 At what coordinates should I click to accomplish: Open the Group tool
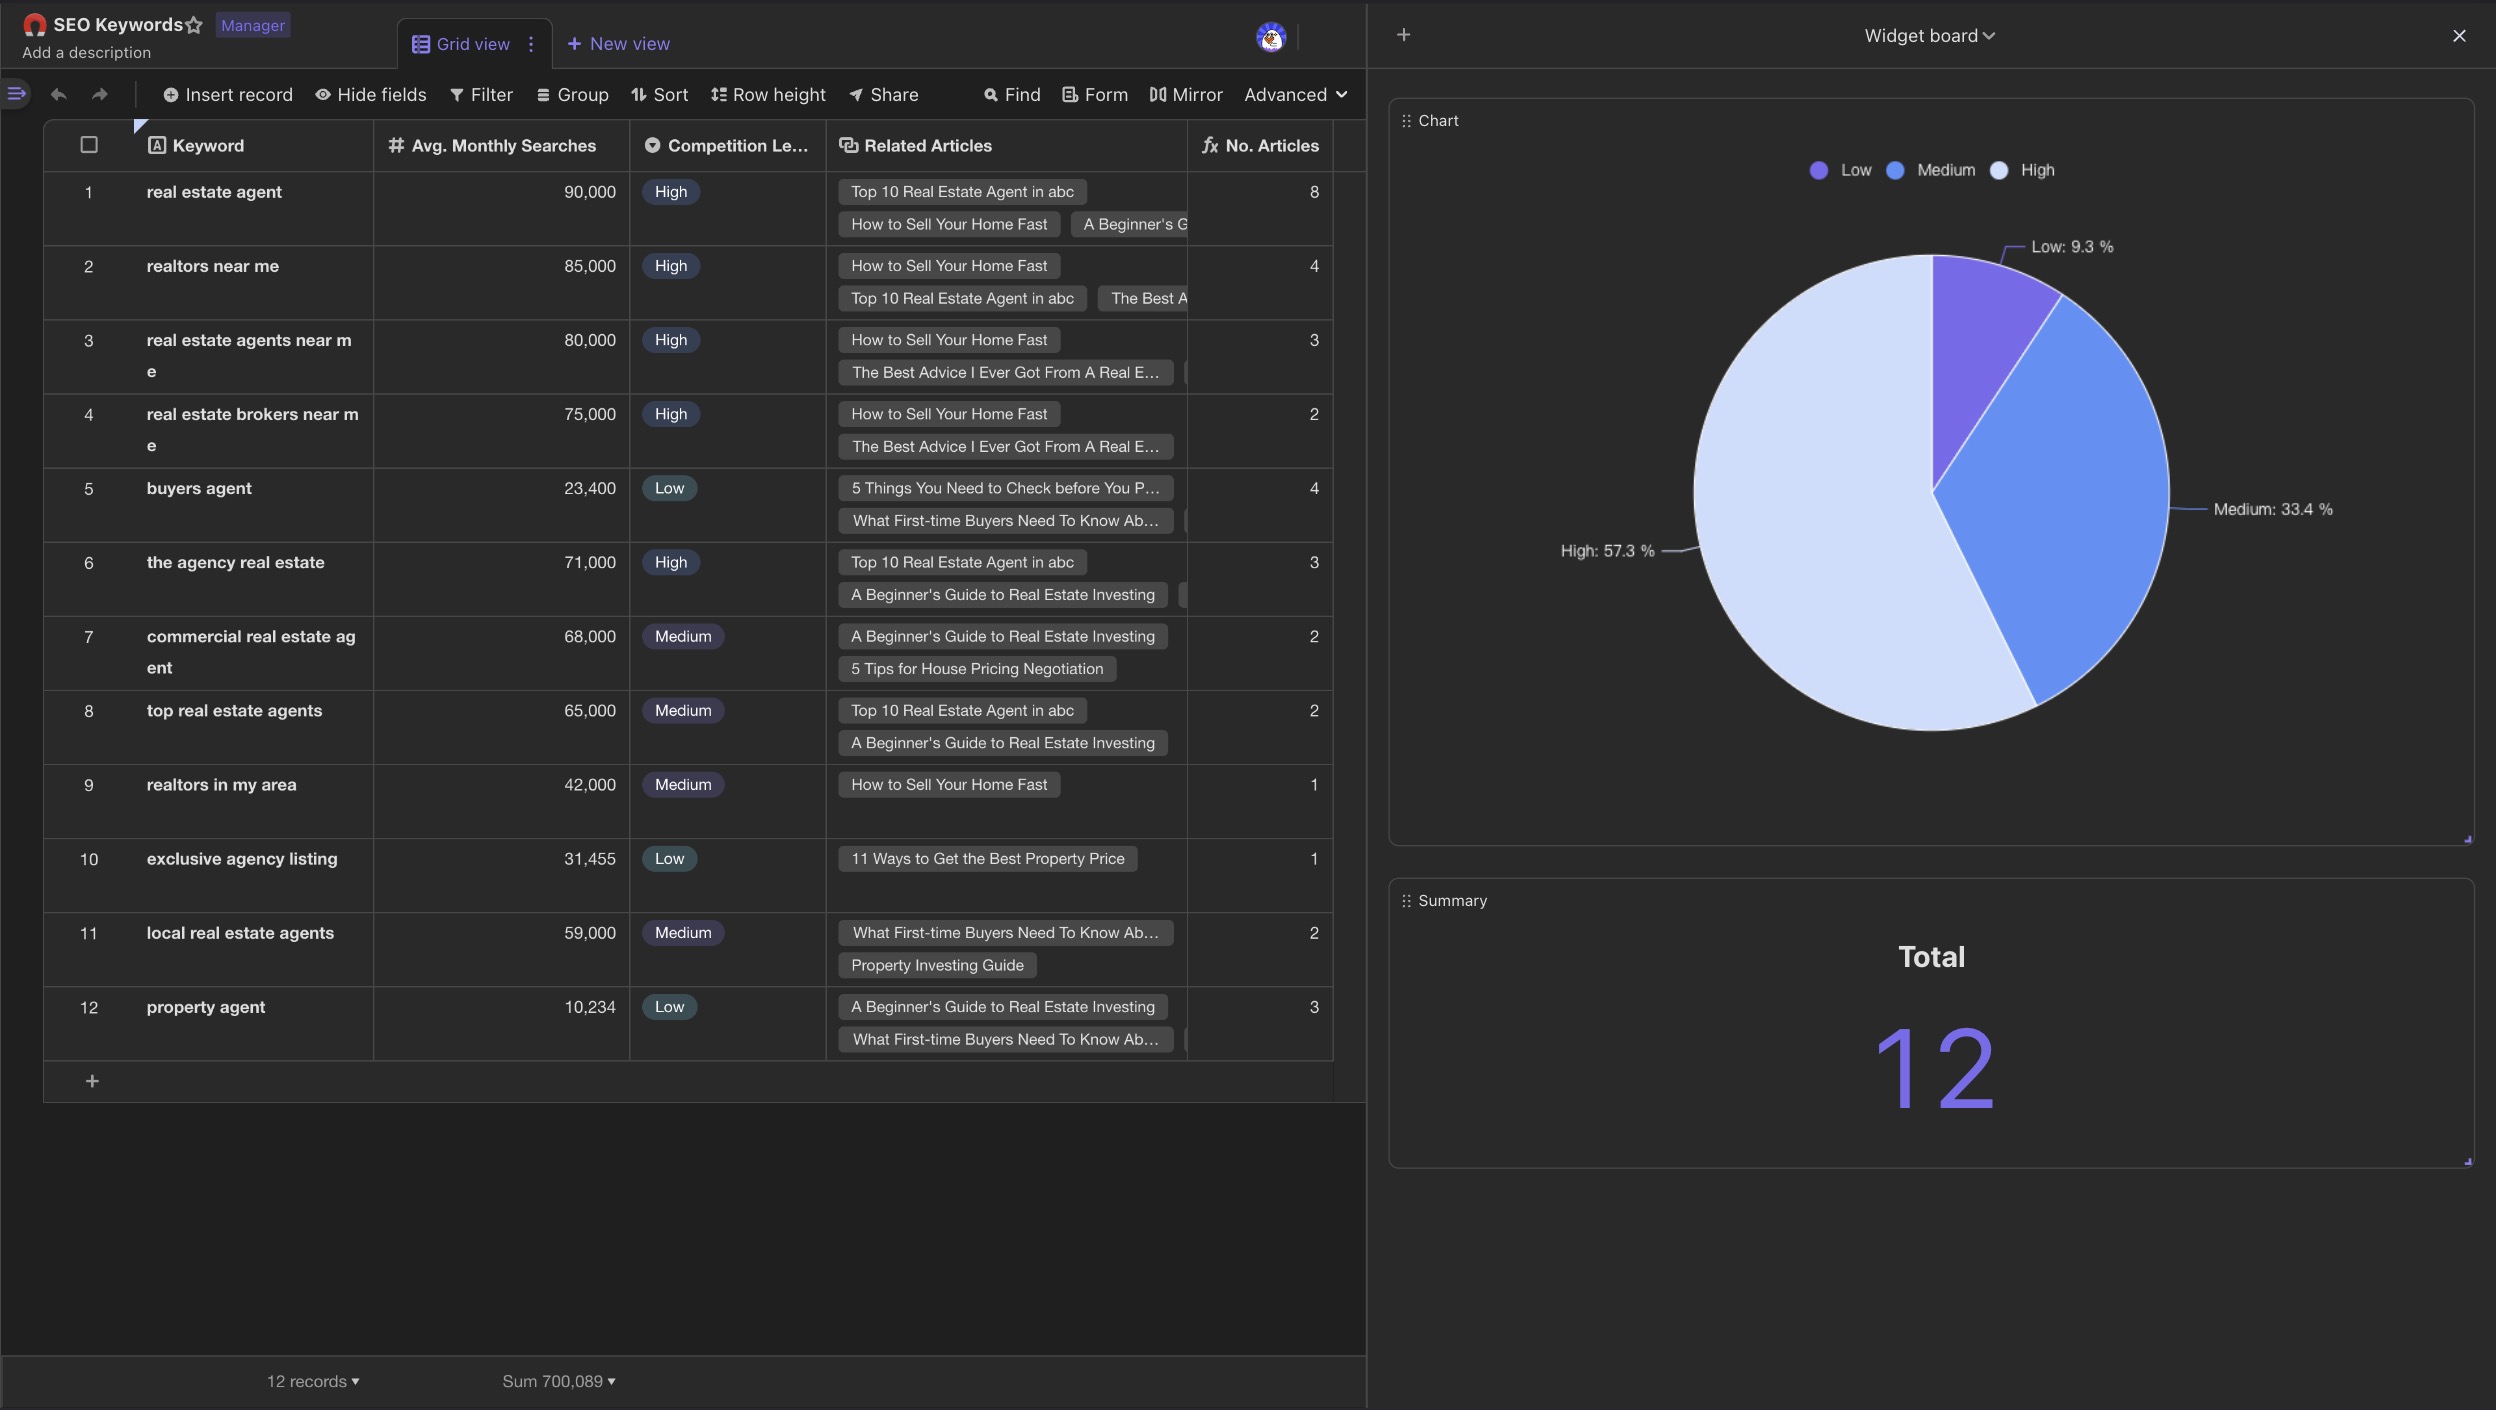(573, 95)
